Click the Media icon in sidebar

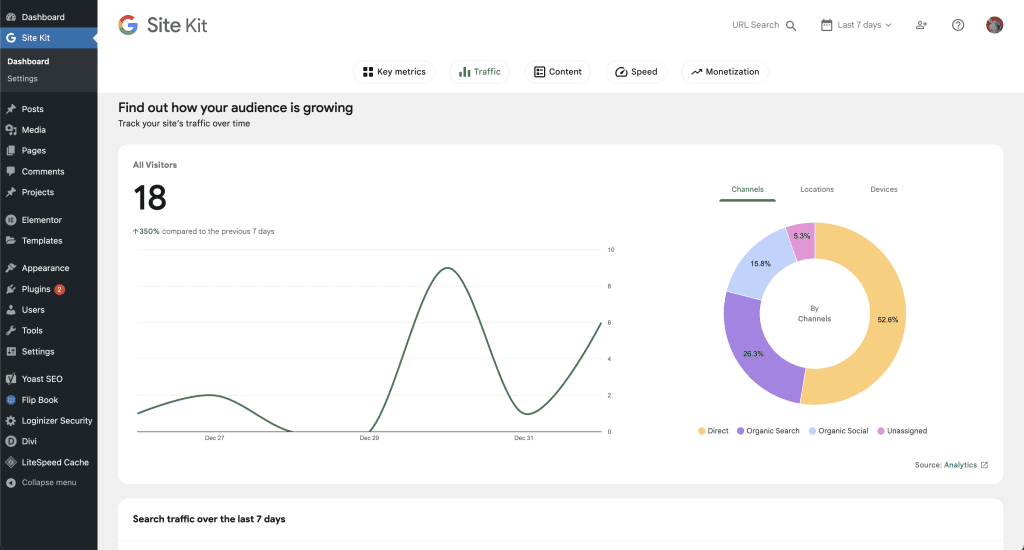11,130
